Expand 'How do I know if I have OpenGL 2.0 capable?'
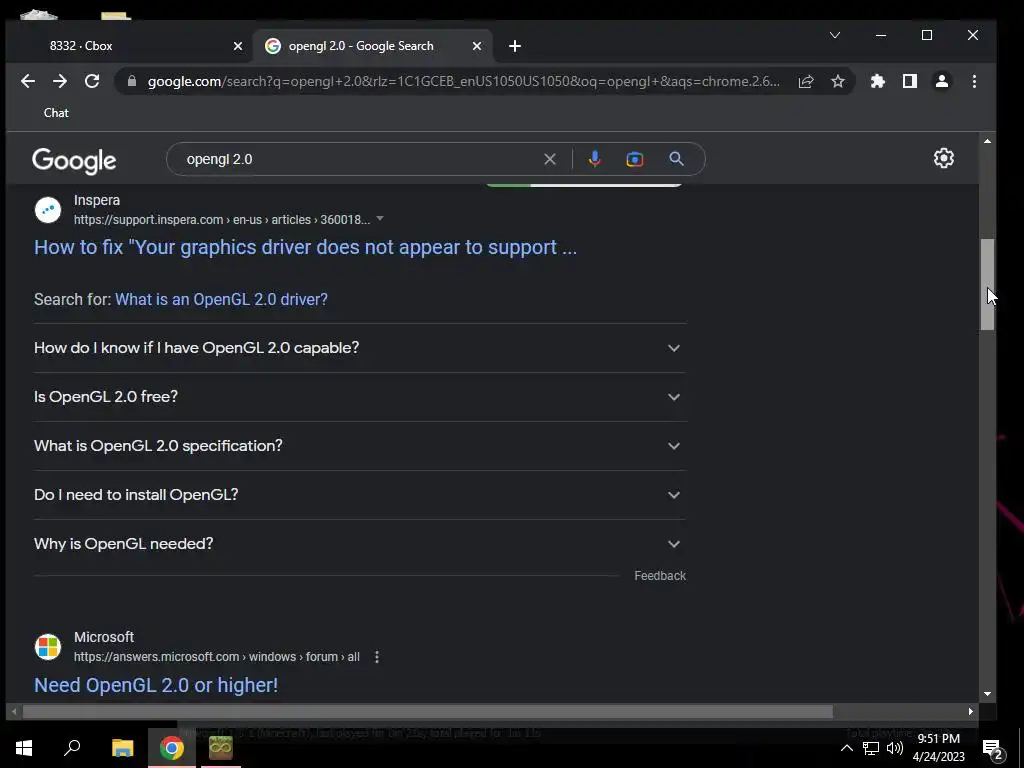 [360, 347]
